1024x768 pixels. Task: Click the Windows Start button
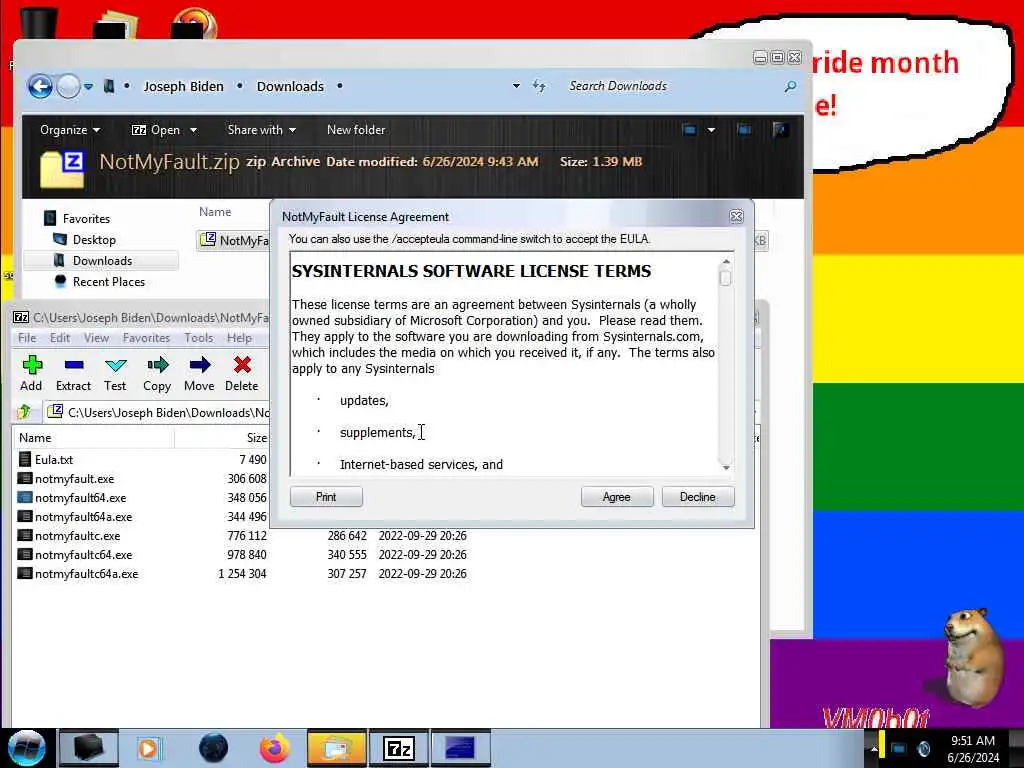[27, 748]
